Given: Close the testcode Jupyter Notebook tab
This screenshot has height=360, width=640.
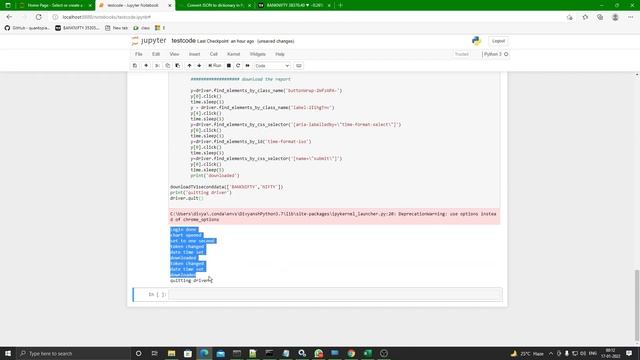Looking at the screenshot, I should click(x=170, y=5).
